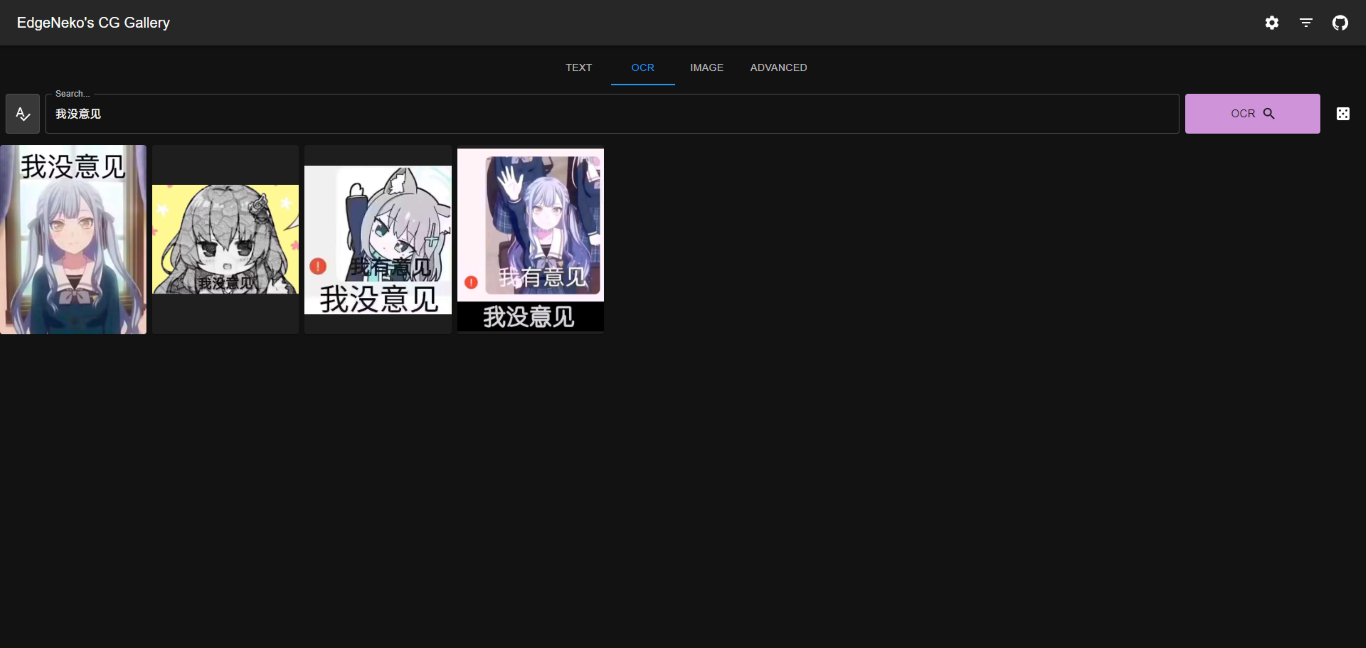Select the OCR tab
This screenshot has height=648, width=1366.
[x=643, y=68]
